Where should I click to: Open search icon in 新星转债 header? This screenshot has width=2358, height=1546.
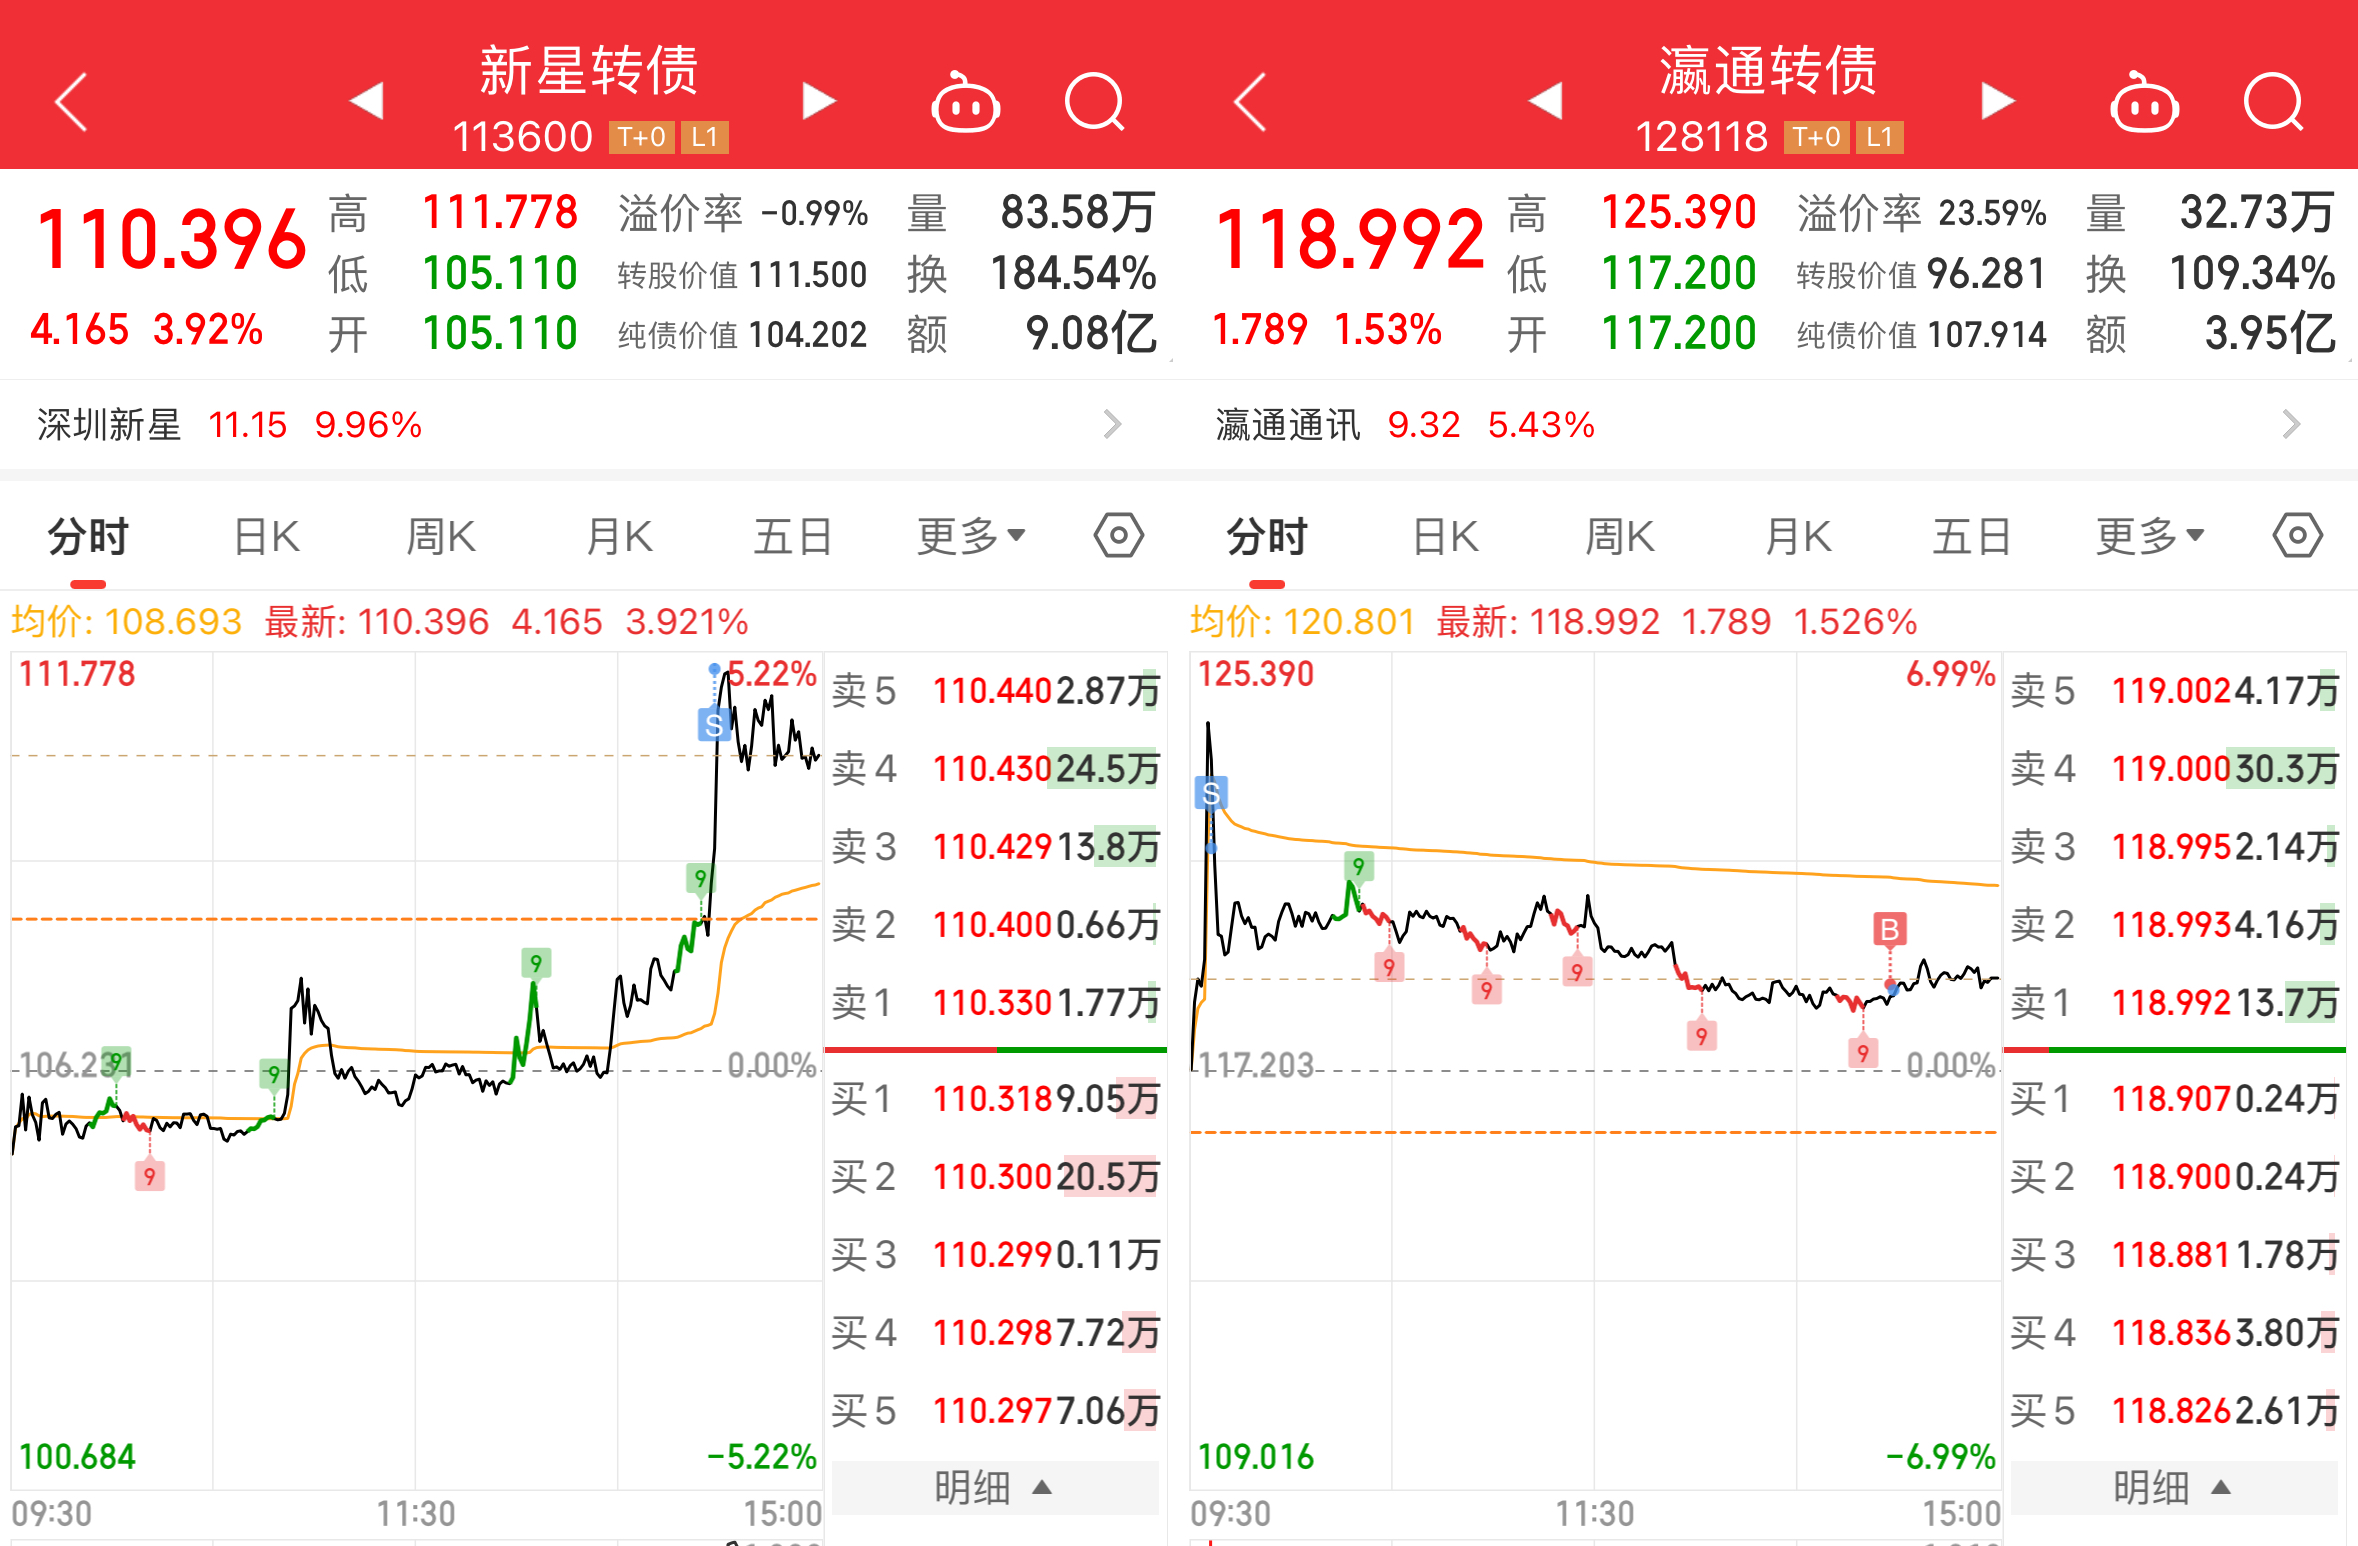[1095, 102]
